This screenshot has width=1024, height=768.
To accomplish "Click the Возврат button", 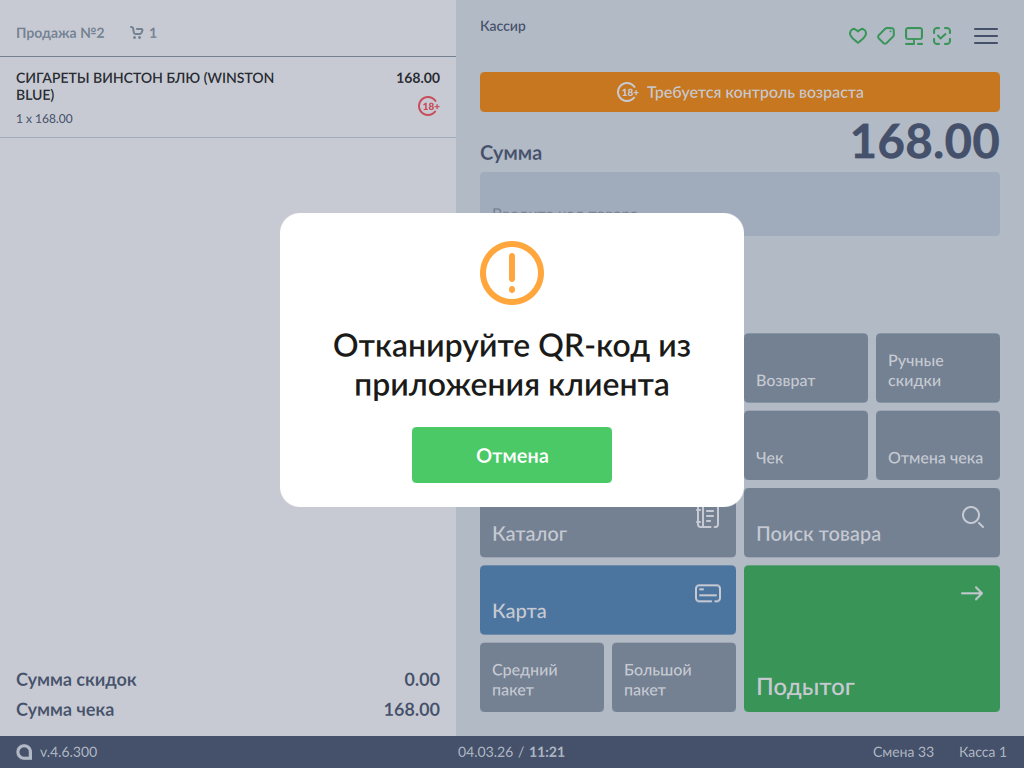I will [x=806, y=368].
